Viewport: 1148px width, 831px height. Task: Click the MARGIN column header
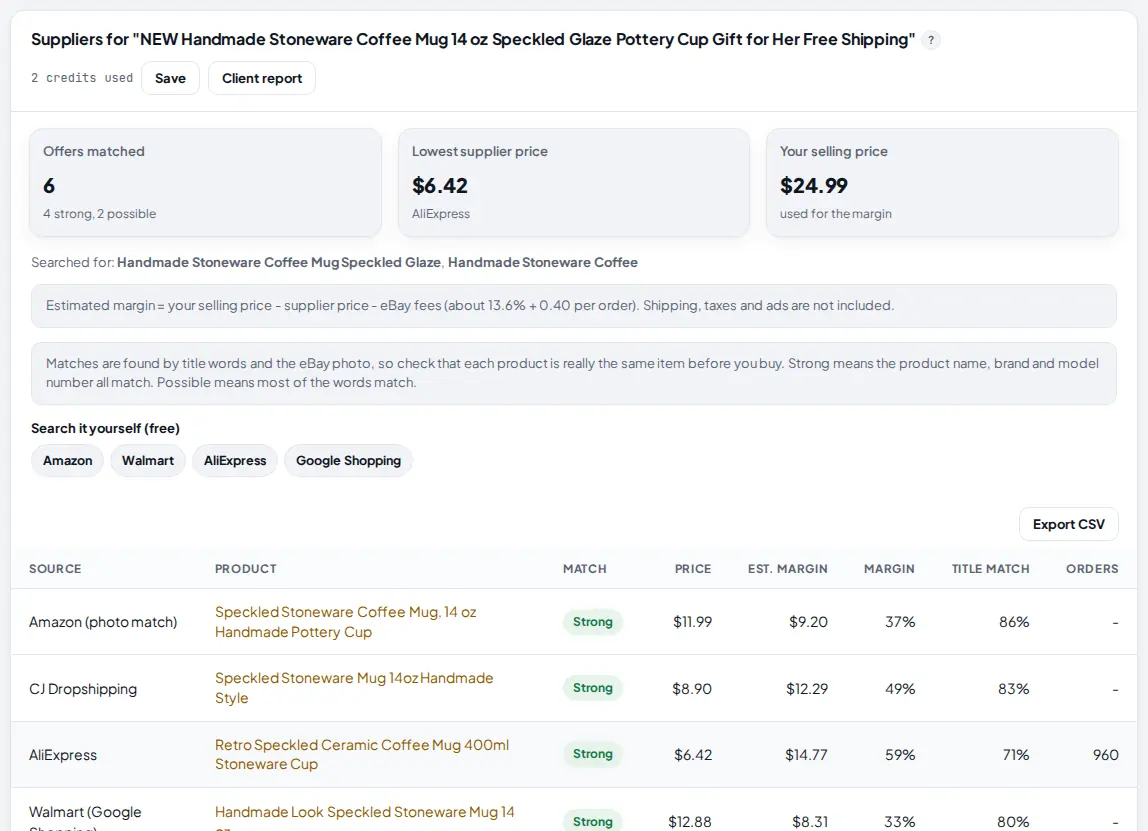[x=889, y=569]
